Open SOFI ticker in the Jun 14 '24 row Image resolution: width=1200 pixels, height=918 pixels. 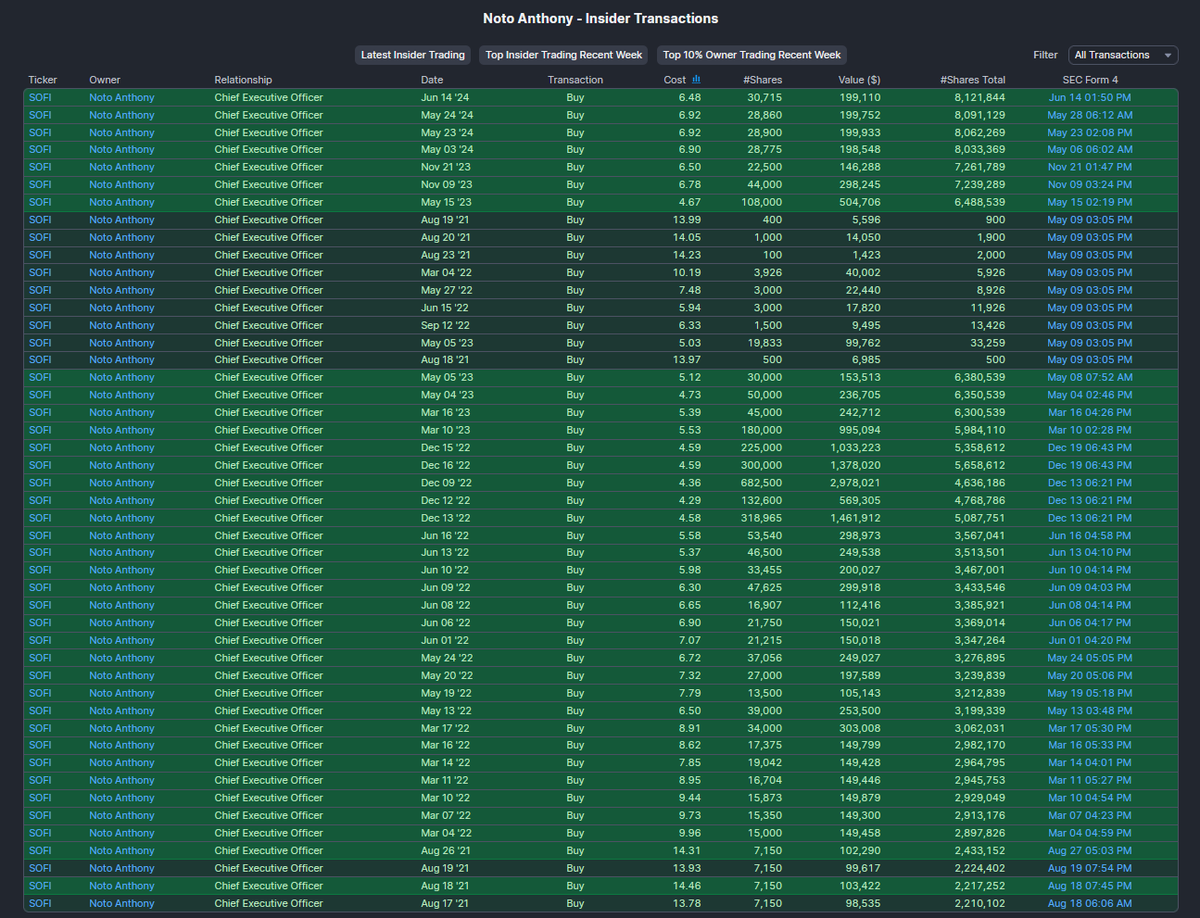(x=40, y=97)
